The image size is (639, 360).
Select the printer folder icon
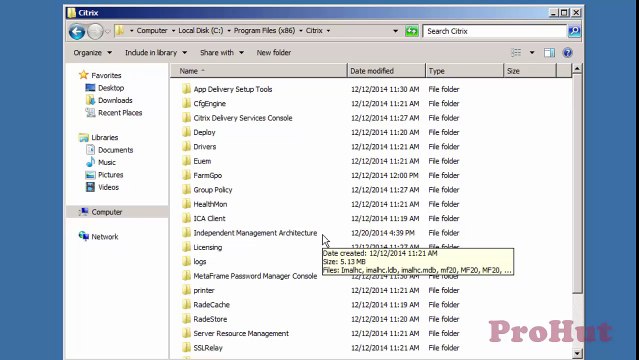(x=186, y=290)
